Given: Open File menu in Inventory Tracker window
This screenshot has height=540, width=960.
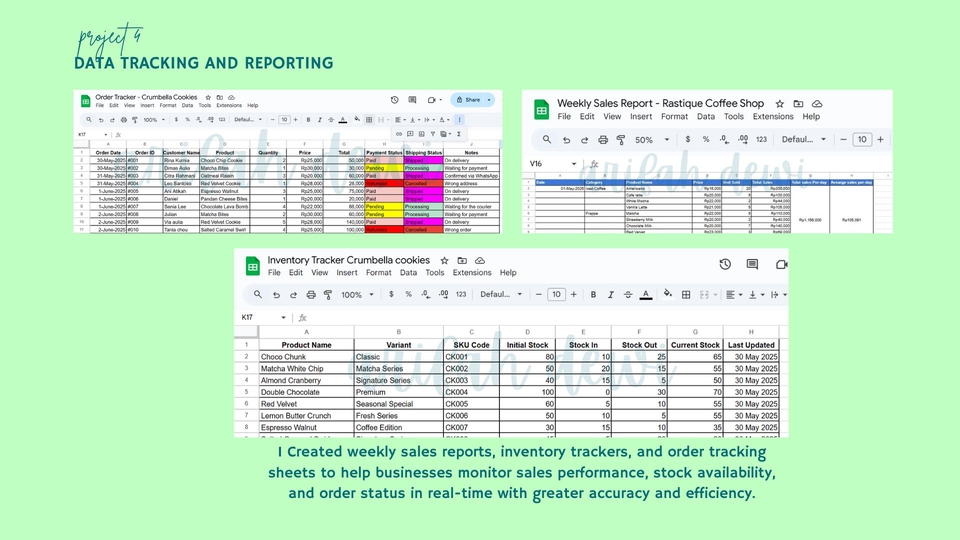Looking at the screenshot, I should click(274, 272).
